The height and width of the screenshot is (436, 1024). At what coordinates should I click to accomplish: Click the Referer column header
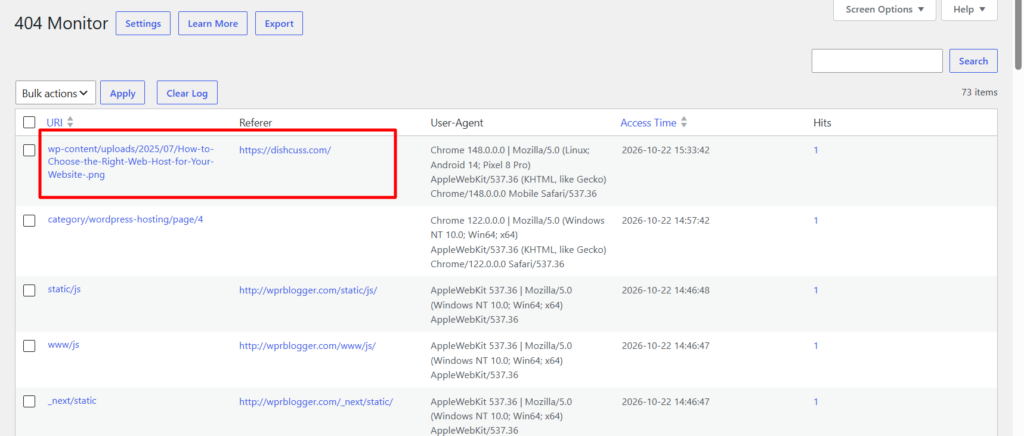(x=255, y=122)
